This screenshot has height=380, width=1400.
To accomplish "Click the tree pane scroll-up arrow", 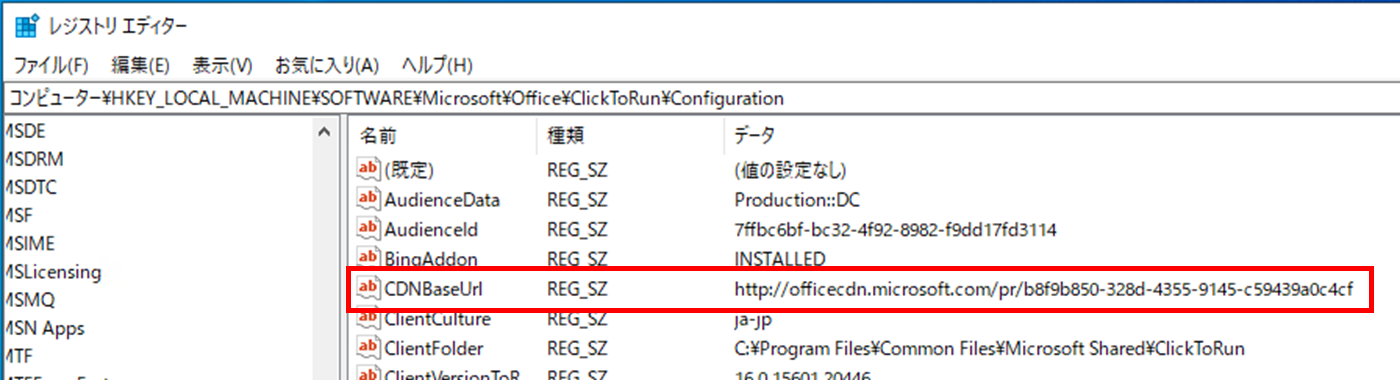I will tap(324, 132).
